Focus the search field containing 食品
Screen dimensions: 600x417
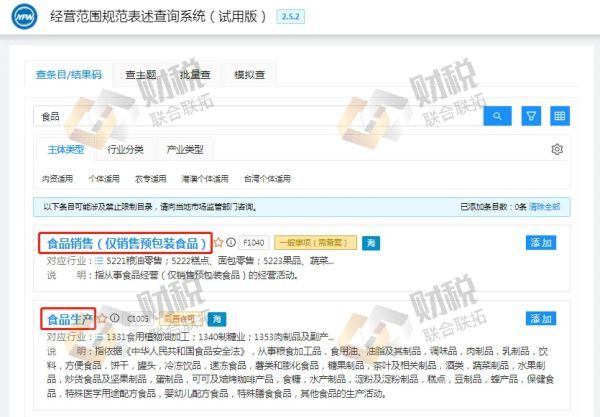pos(258,116)
